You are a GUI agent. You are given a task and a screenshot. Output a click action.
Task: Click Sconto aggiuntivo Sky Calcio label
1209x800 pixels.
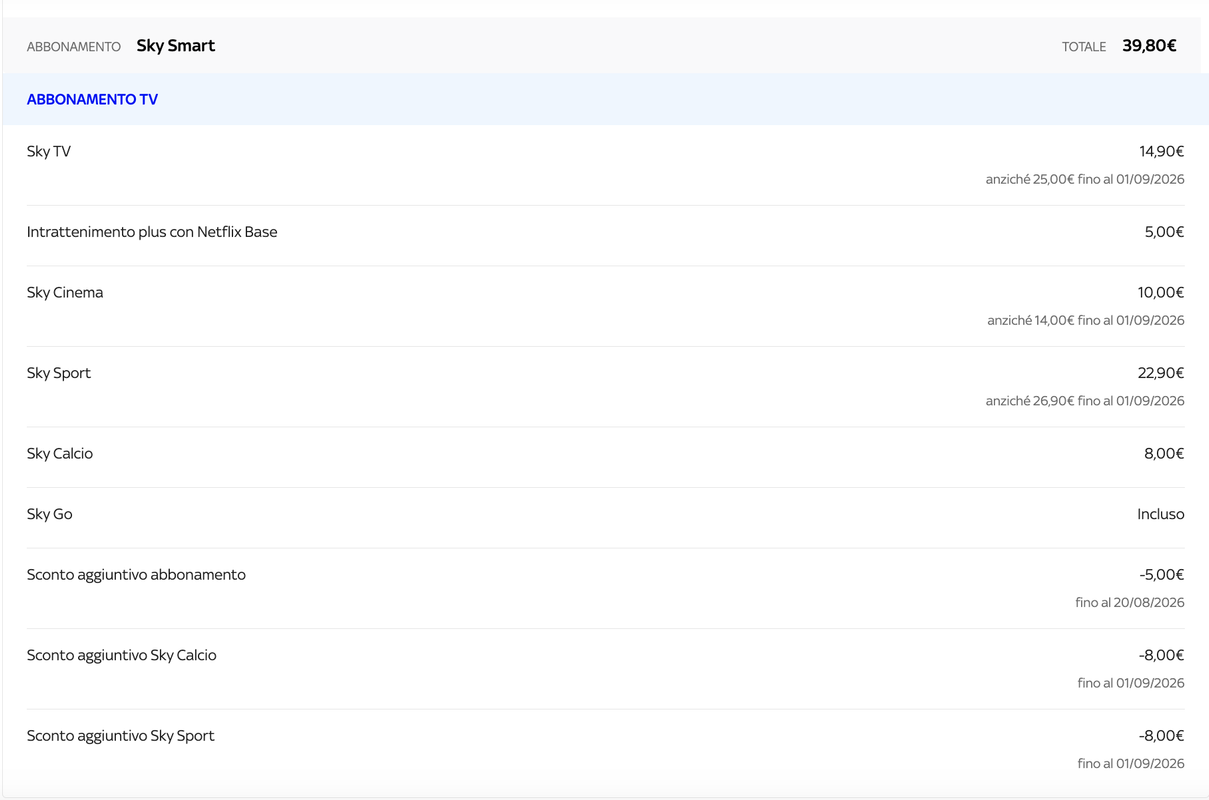[x=122, y=656]
